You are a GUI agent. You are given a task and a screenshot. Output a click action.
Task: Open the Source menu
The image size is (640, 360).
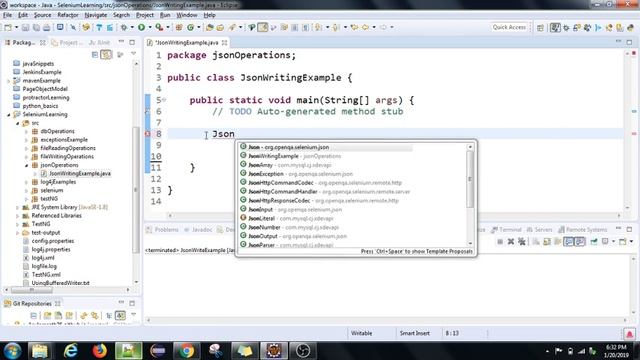[x=42, y=15]
